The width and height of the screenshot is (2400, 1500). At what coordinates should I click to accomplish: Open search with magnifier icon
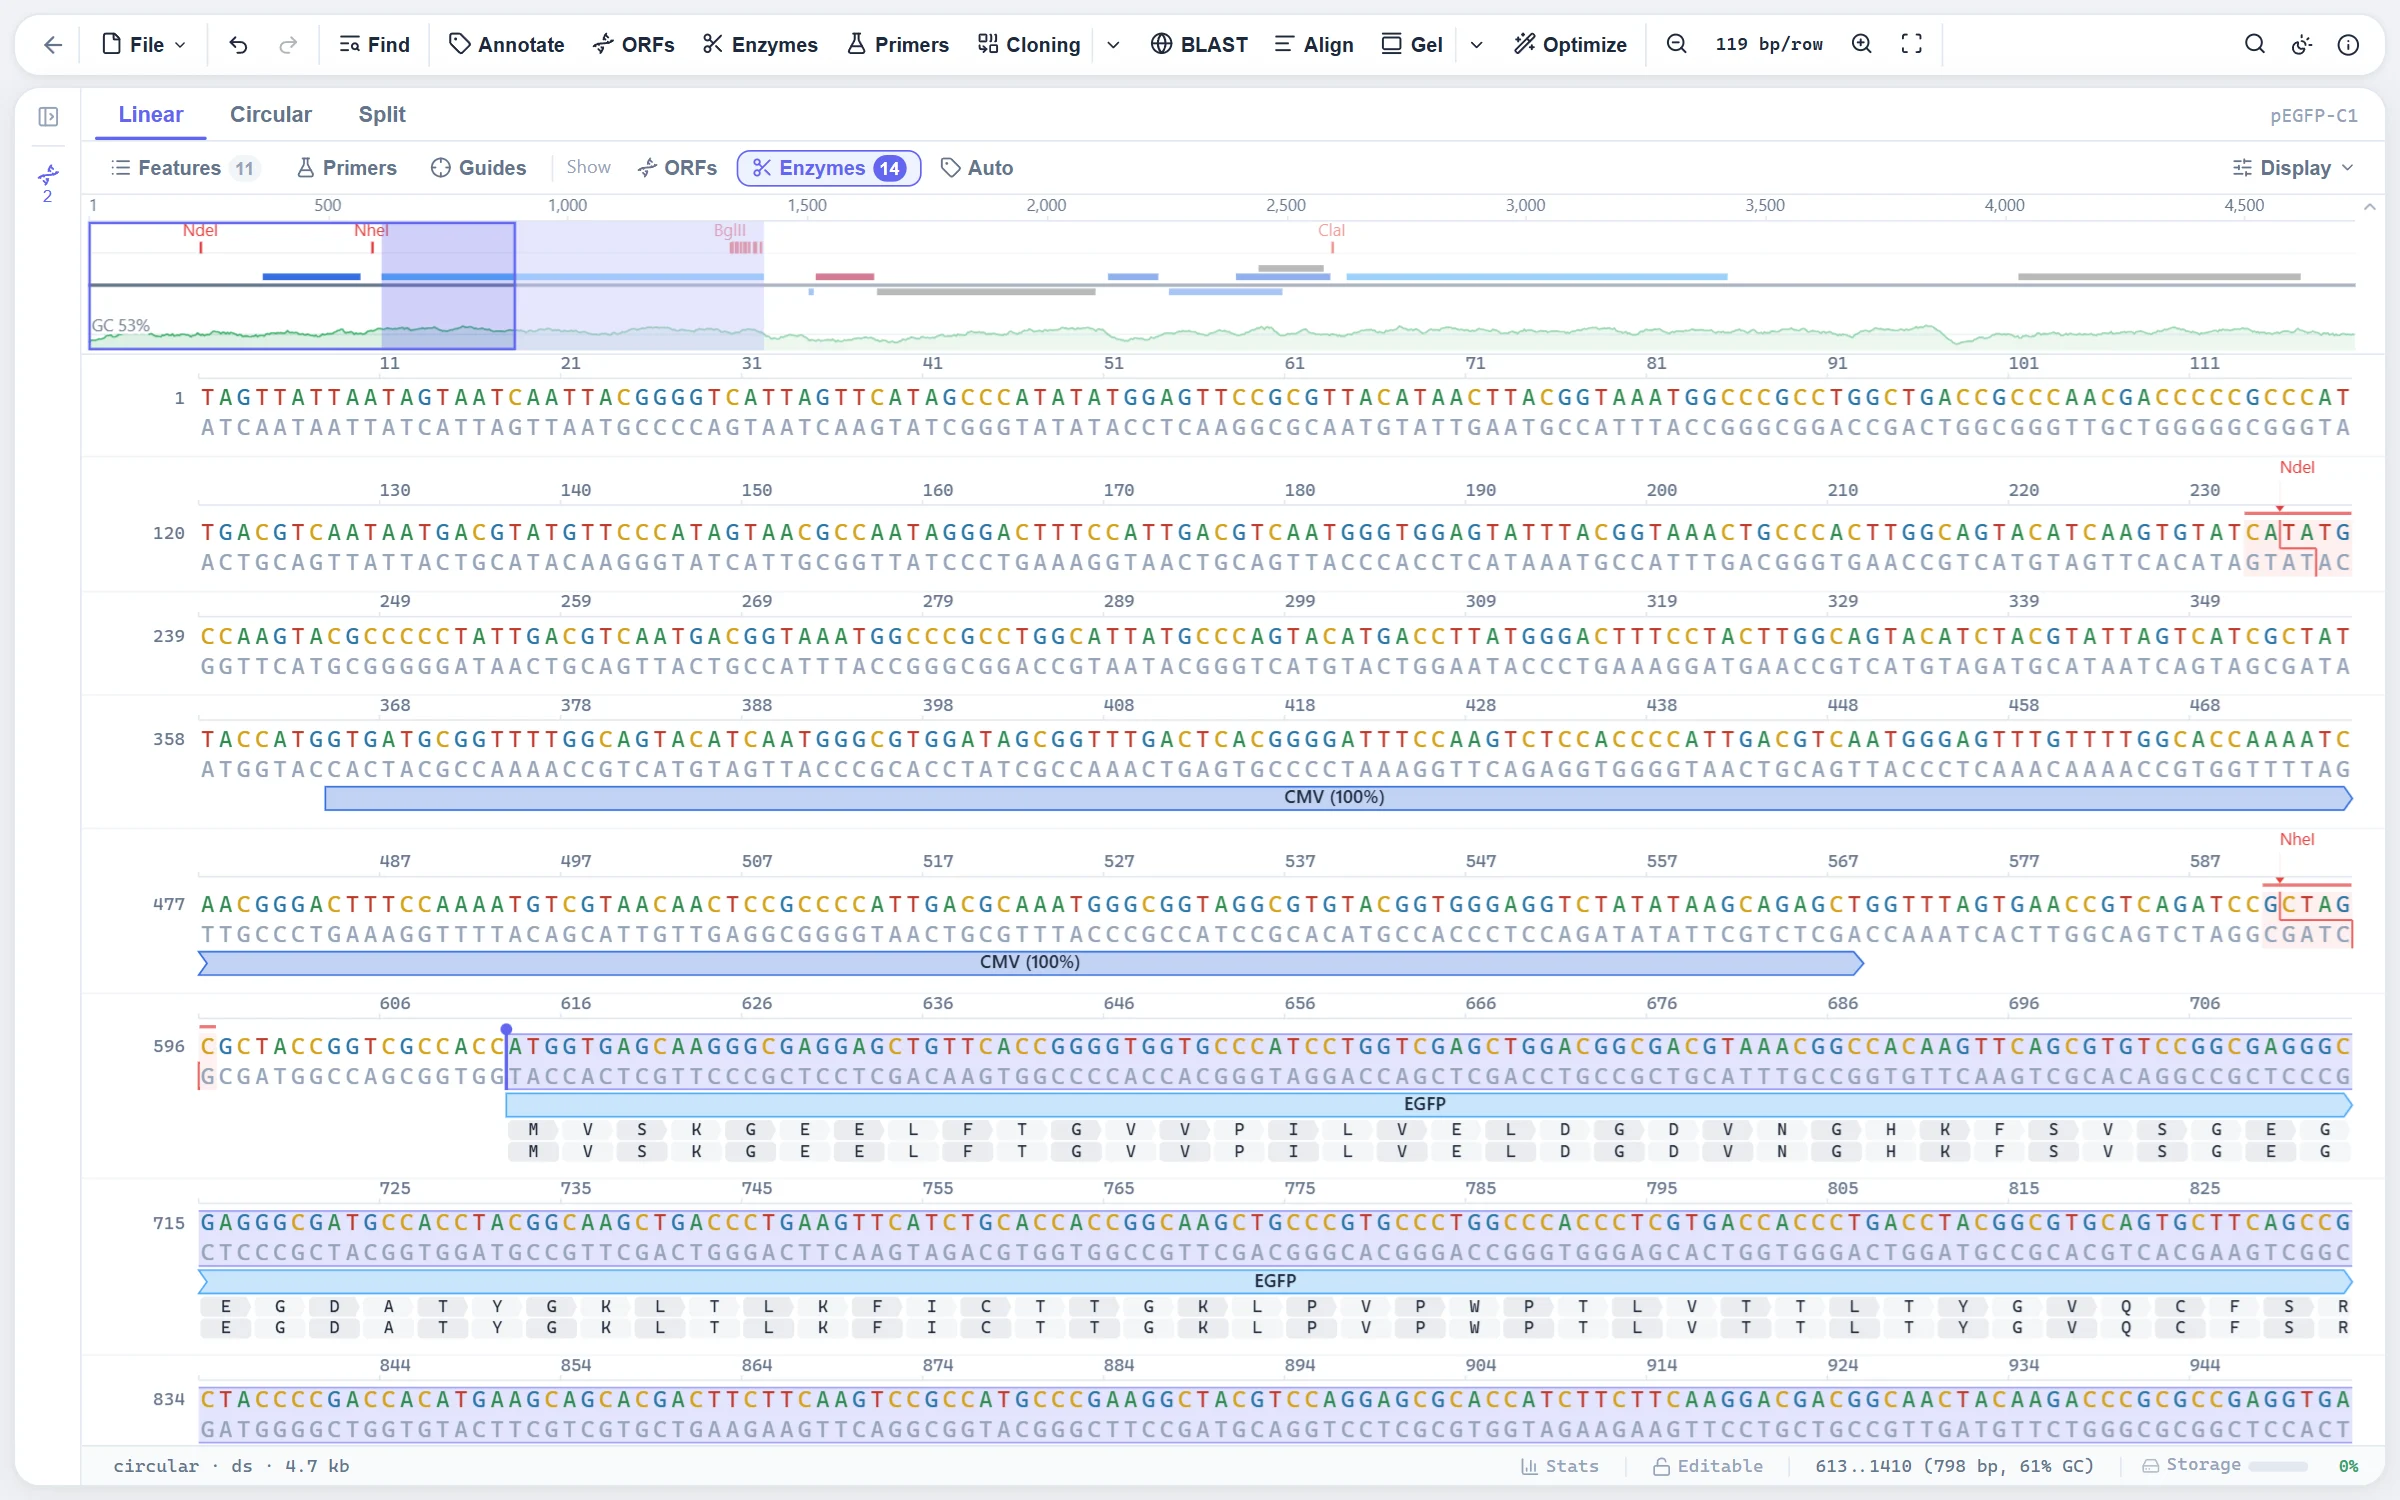2255,45
